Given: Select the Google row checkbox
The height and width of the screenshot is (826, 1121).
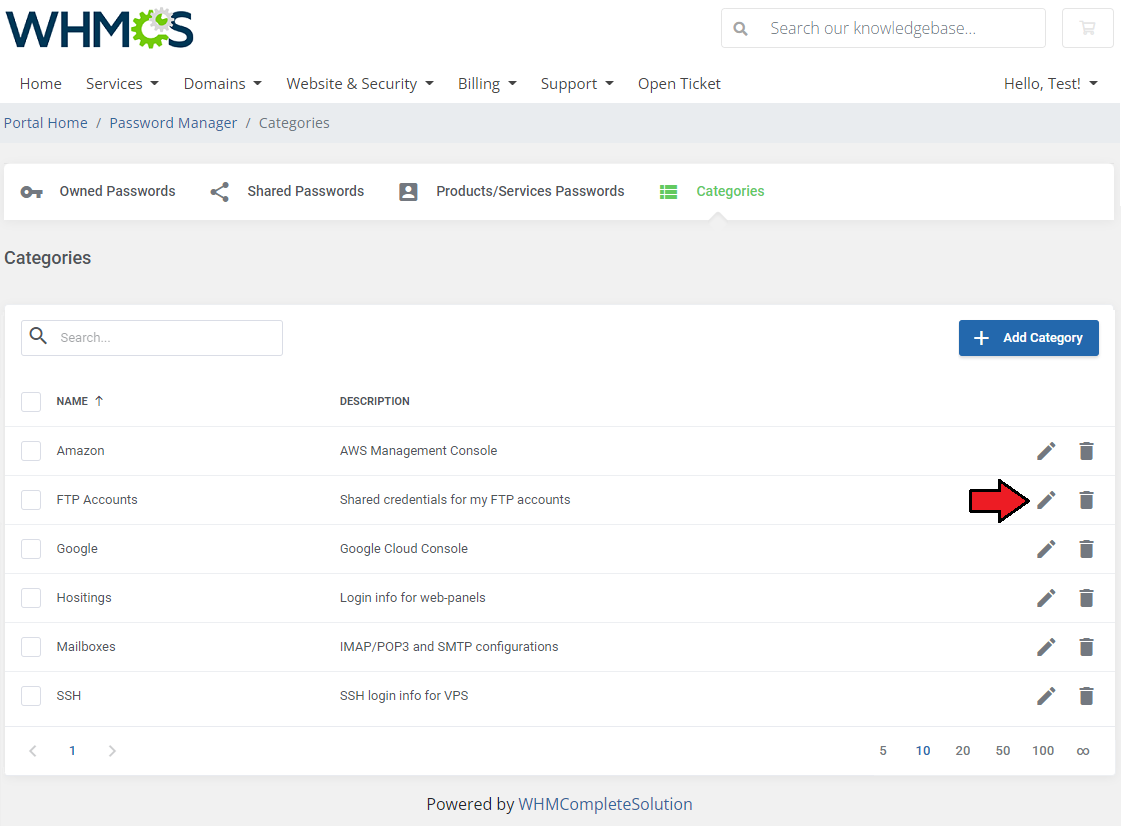Looking at the screenshot, I should [x=31, y=549].
